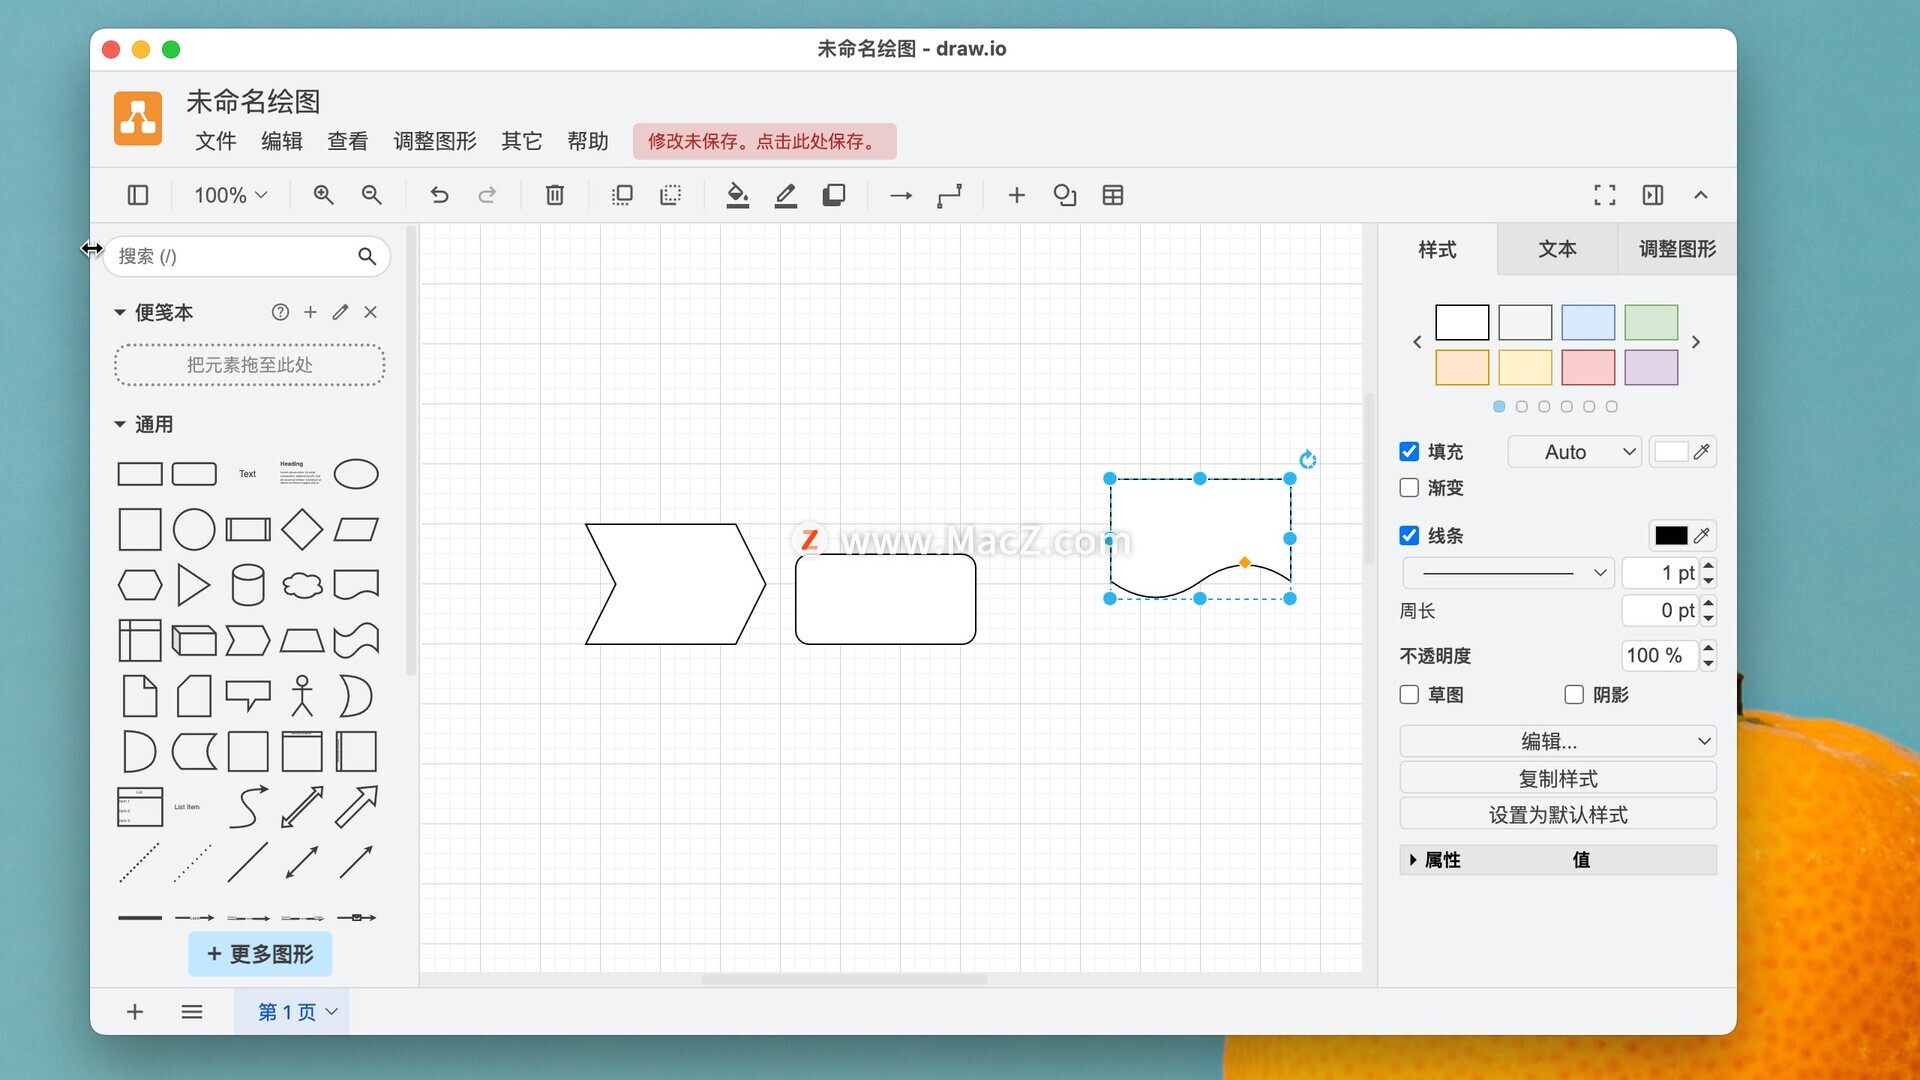The height and width of the screenshot is (1080, 1920).
Task: Enable the 渐变 gradient checkbox
Action: tap(1409, 488)
